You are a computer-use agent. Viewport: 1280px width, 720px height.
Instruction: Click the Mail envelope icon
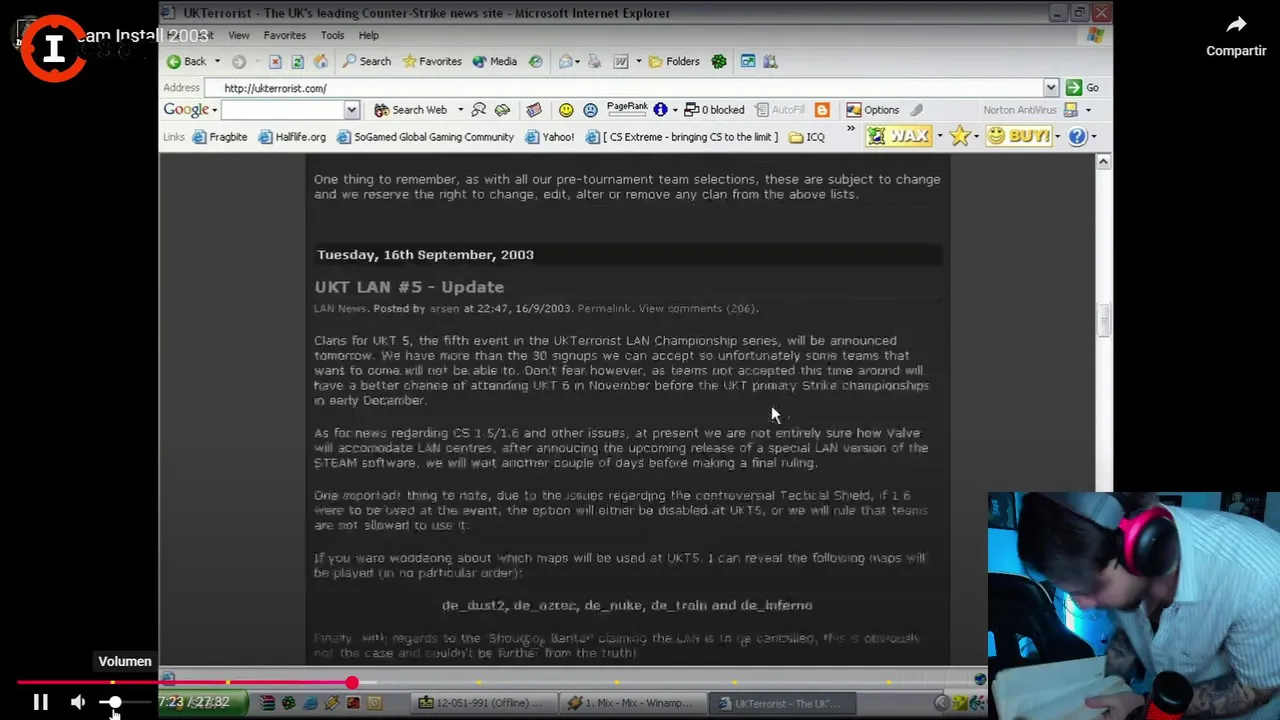pyautogui.click(x=566, y=62)
